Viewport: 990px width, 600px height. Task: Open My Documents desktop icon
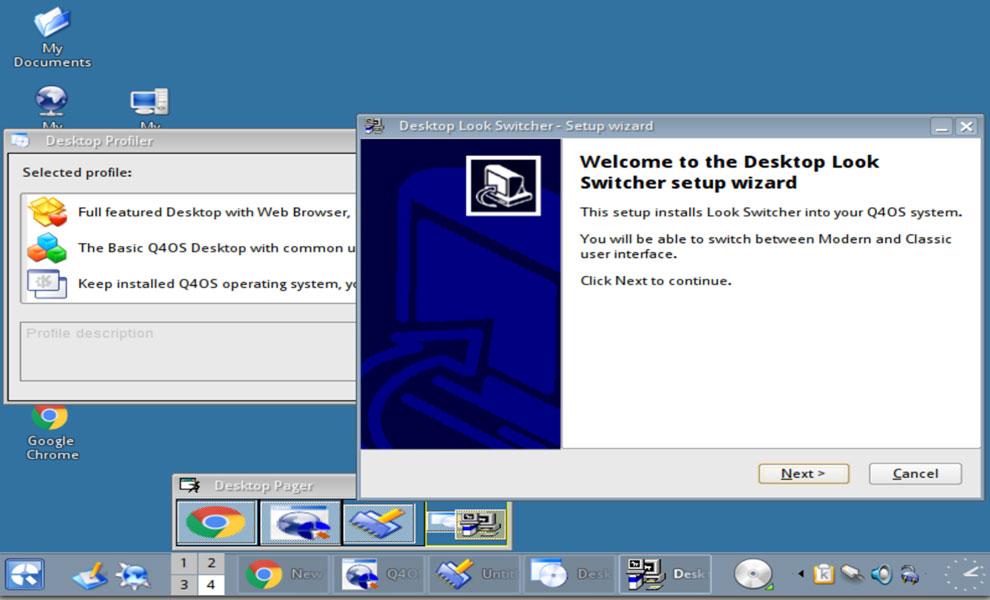pyautogui.click(x=52, y=38)
